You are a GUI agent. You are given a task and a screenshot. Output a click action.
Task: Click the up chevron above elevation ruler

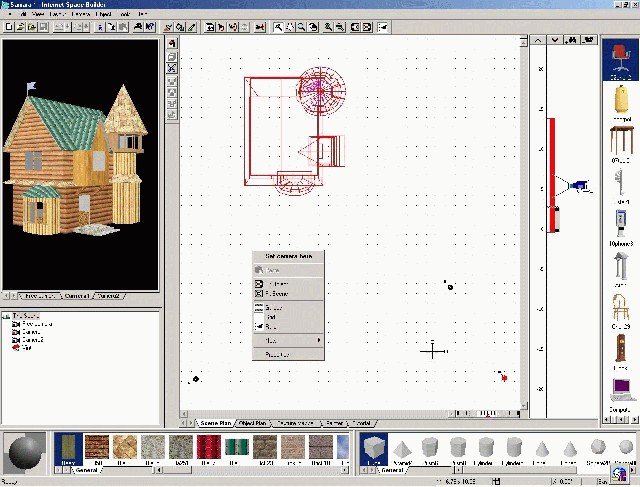tap(538, 40)
